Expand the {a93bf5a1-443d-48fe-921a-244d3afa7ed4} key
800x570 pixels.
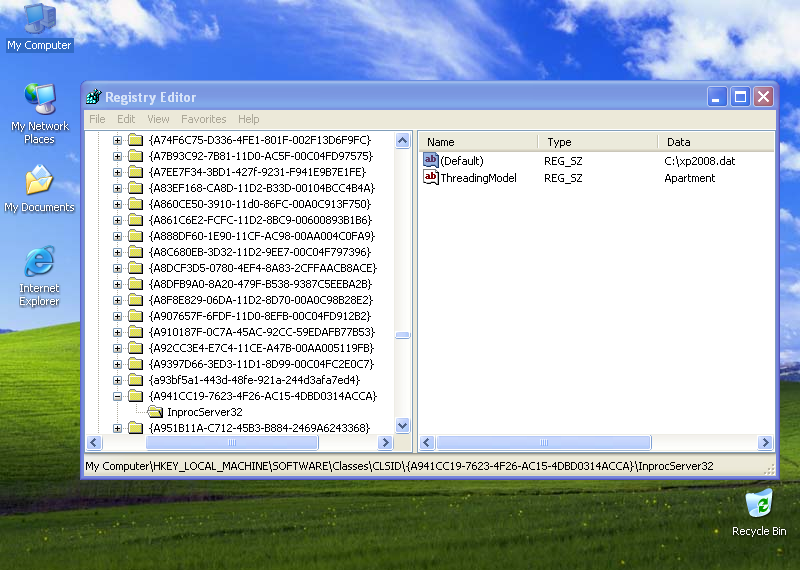[x=117, y=380]
